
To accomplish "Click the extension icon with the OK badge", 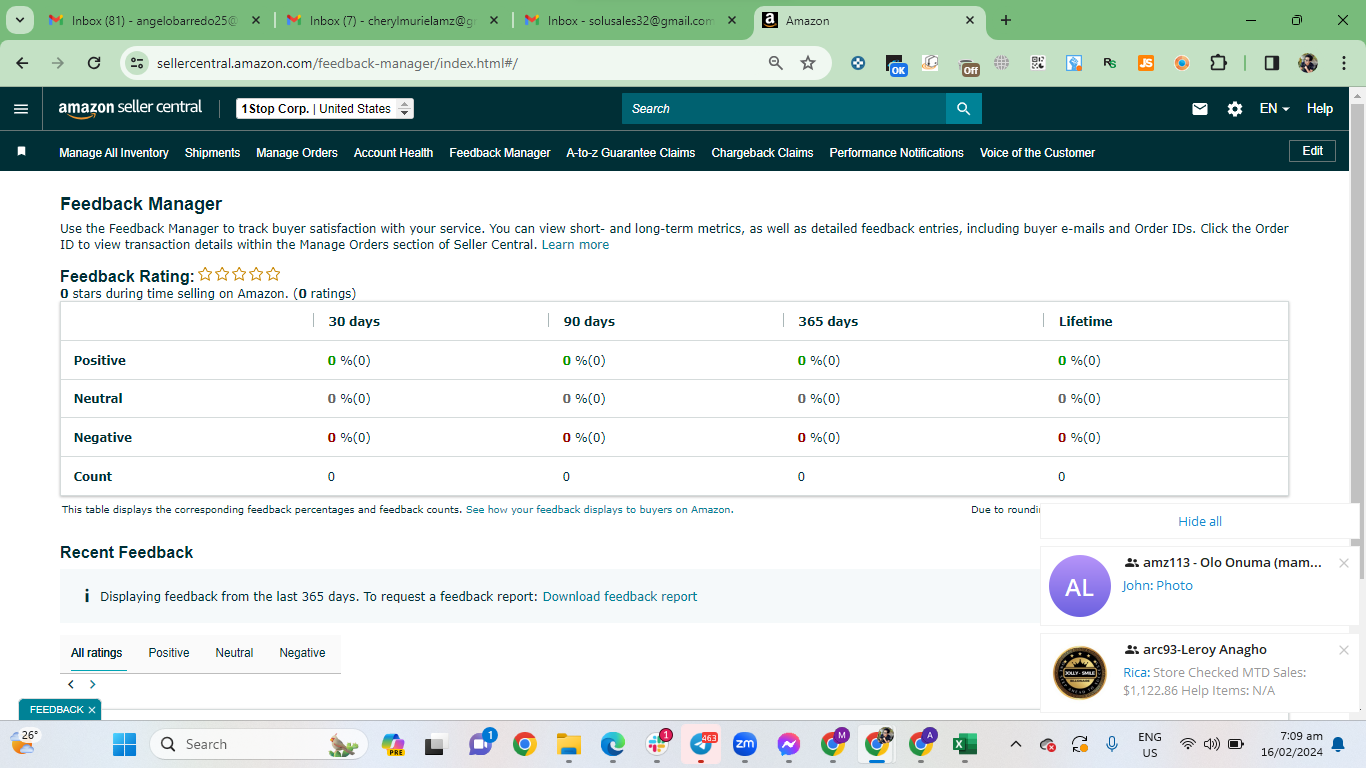I will [x=896, y=65].
